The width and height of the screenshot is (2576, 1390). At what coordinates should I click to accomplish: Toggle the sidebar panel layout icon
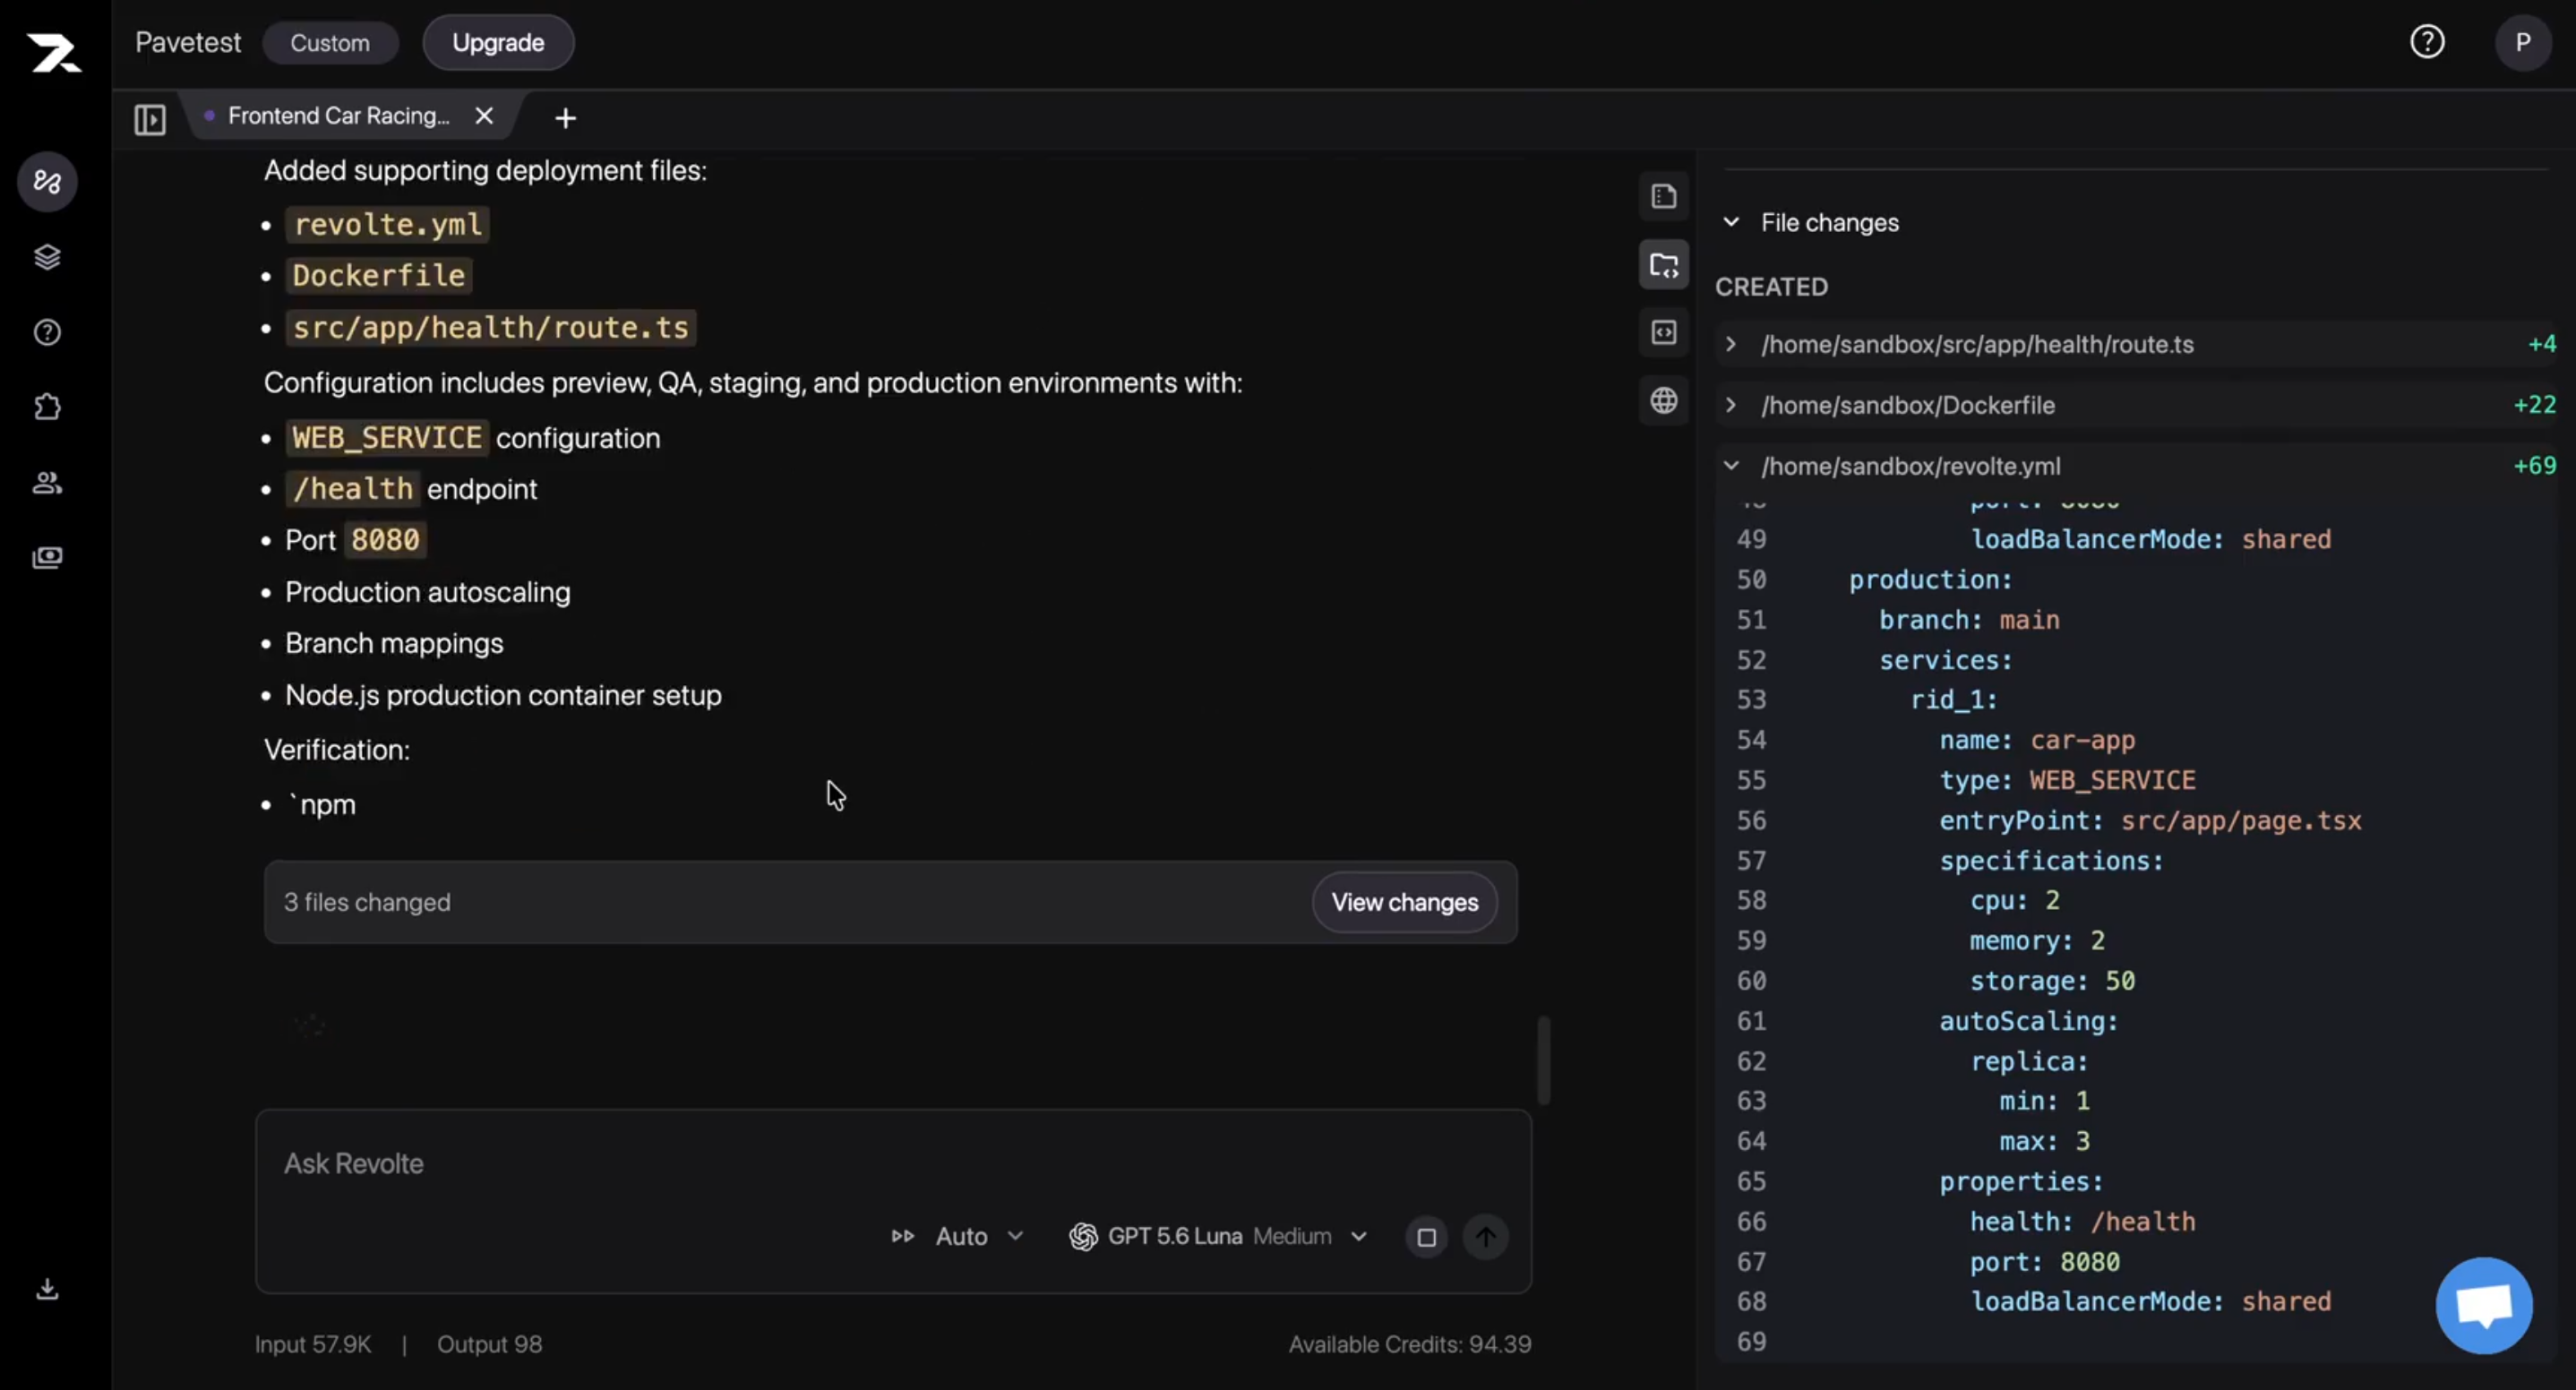(x=150, y=119)
